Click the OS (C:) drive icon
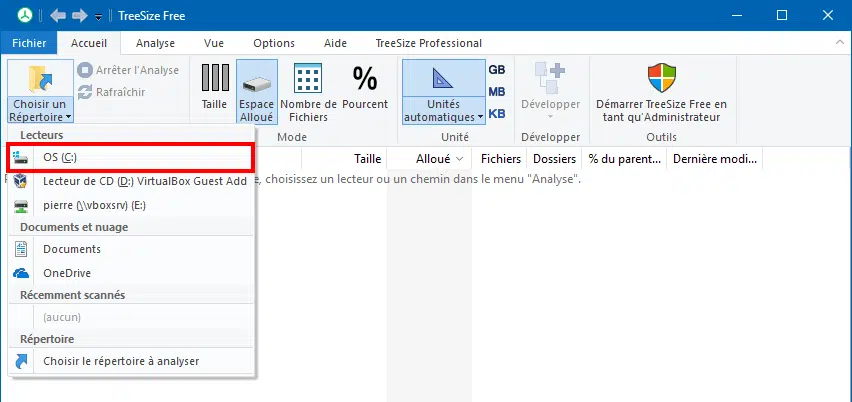Image resolution: width=852 pixels, height=402 pixels. (20, 157)
